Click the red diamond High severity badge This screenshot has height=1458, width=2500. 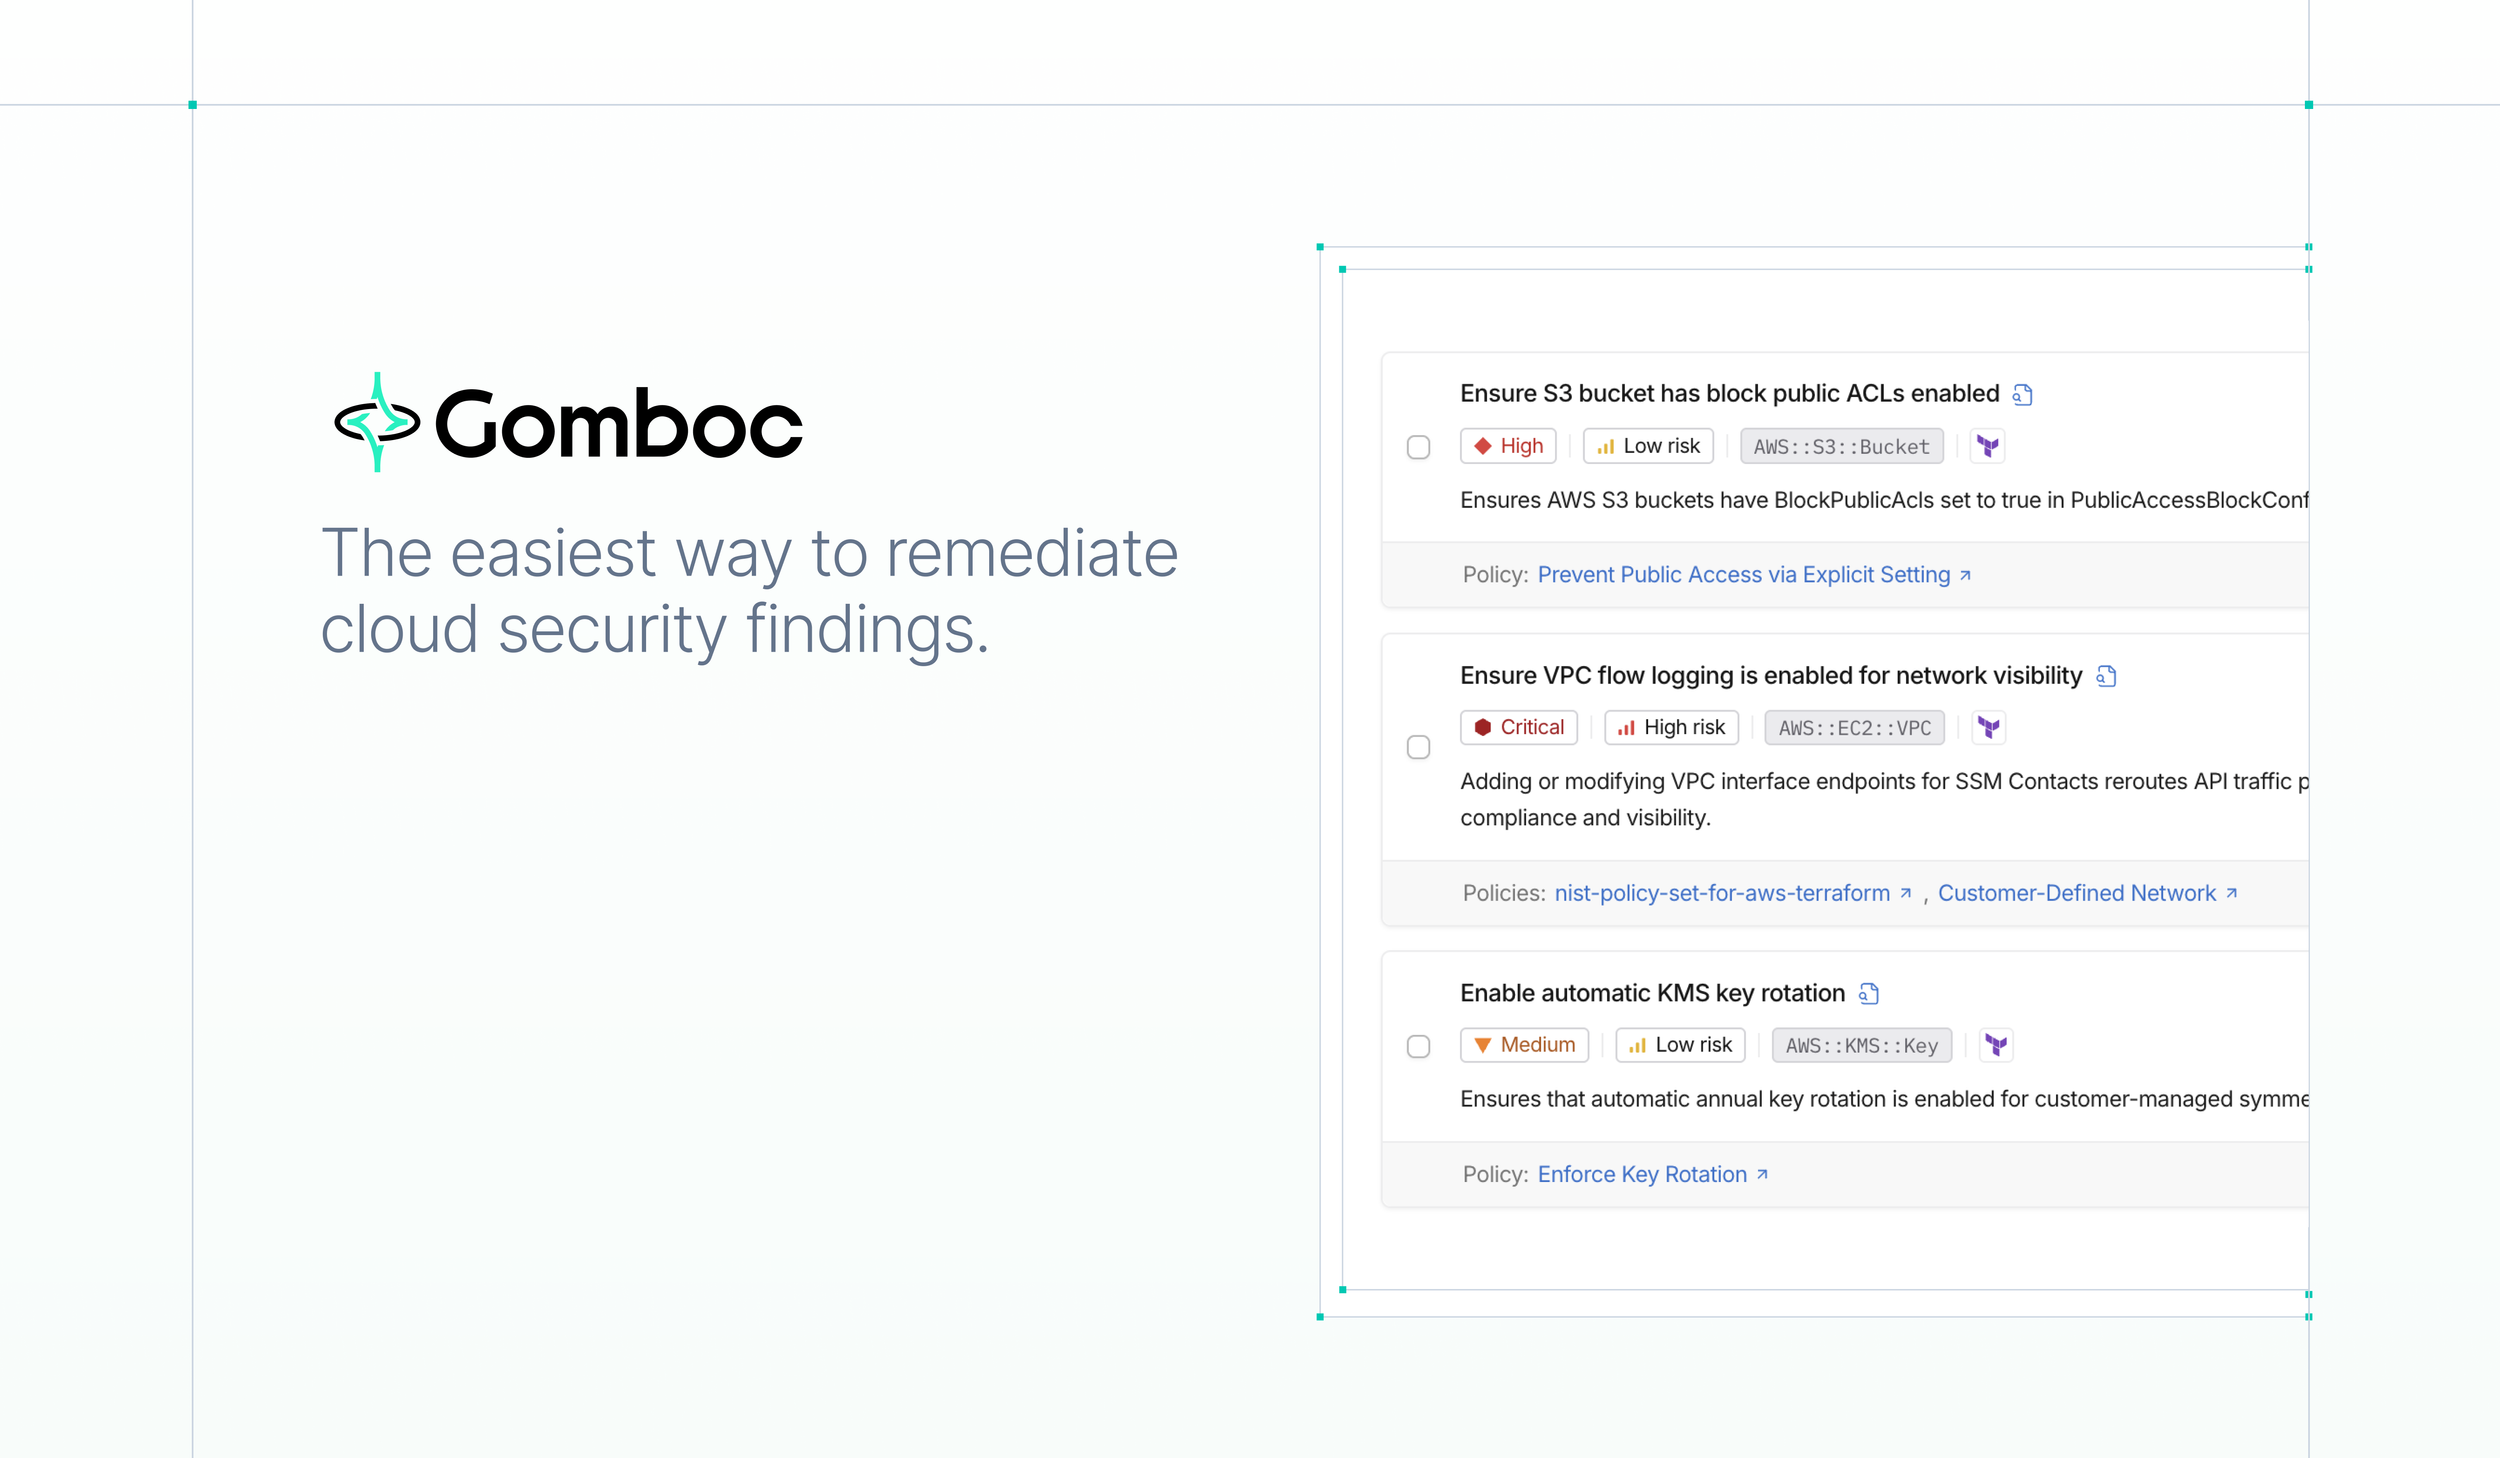[1508, 446]
